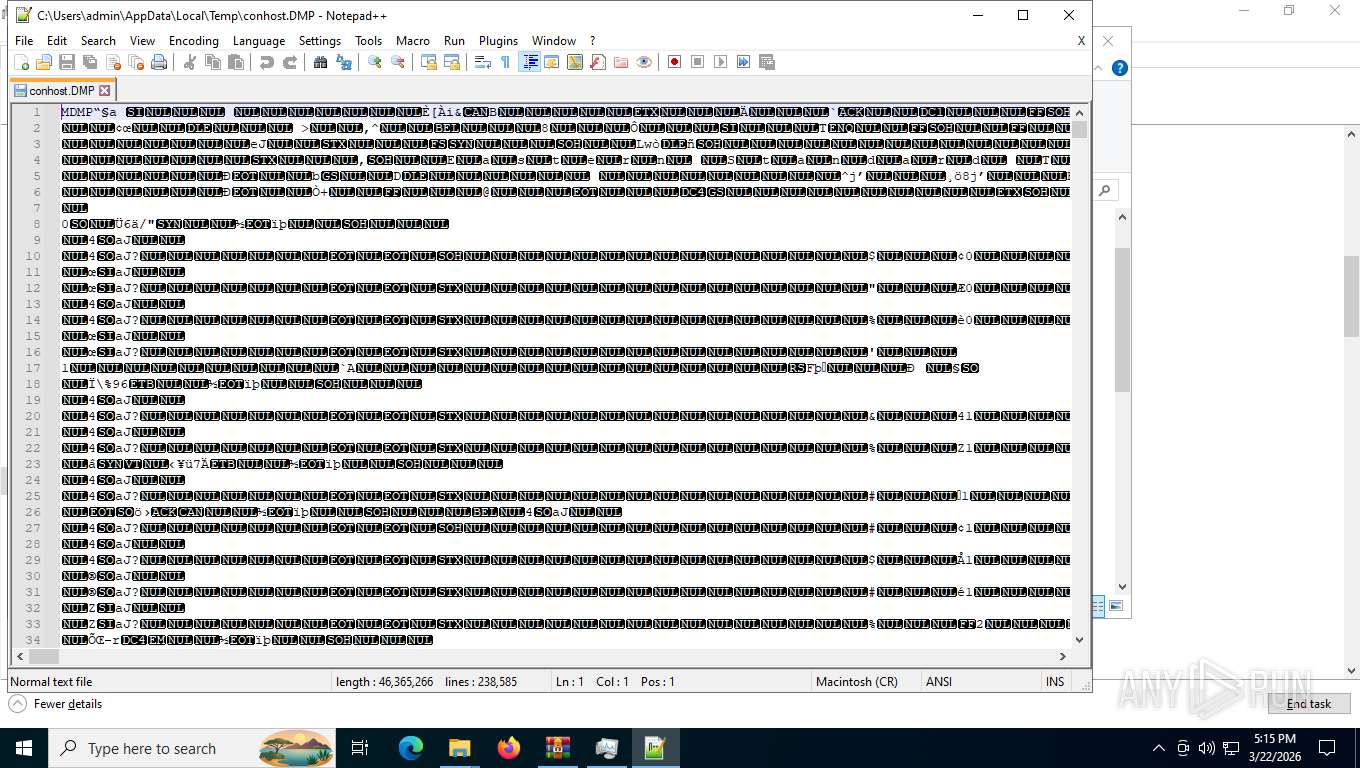
Task: Click the Copy toolbar icon
Action: click(x=213, y=62)
